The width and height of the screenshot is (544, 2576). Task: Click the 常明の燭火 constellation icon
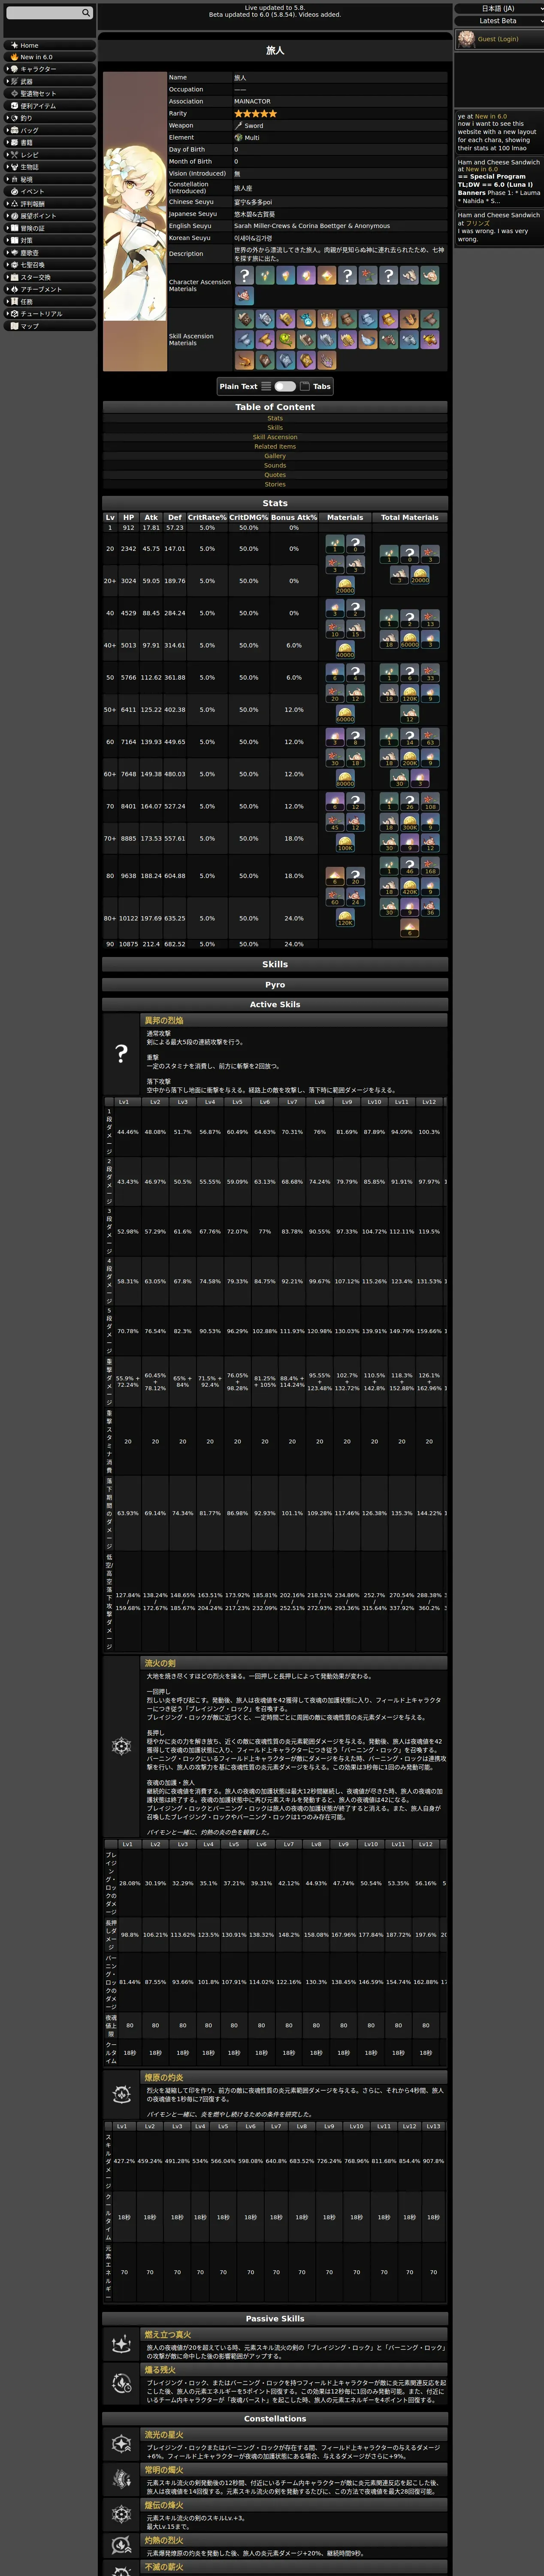click(x=121, y=2479)
